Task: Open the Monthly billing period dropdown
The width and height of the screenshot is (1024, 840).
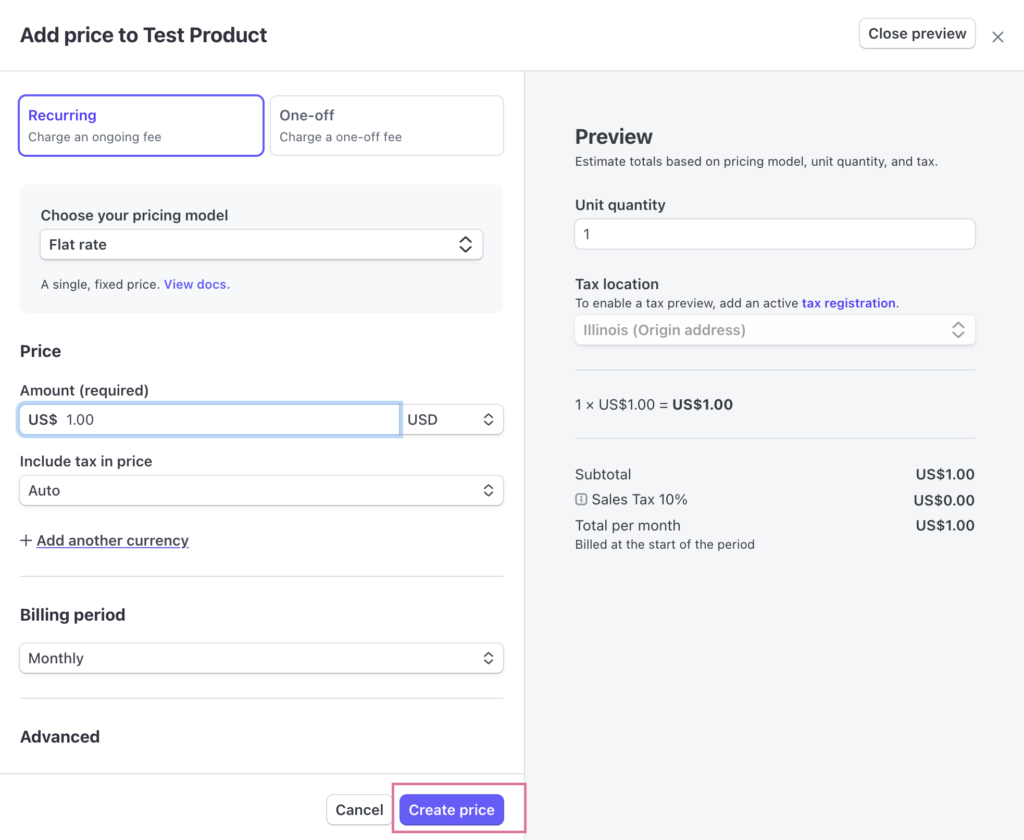Action: pyautogui.click(x=261, y=658)
